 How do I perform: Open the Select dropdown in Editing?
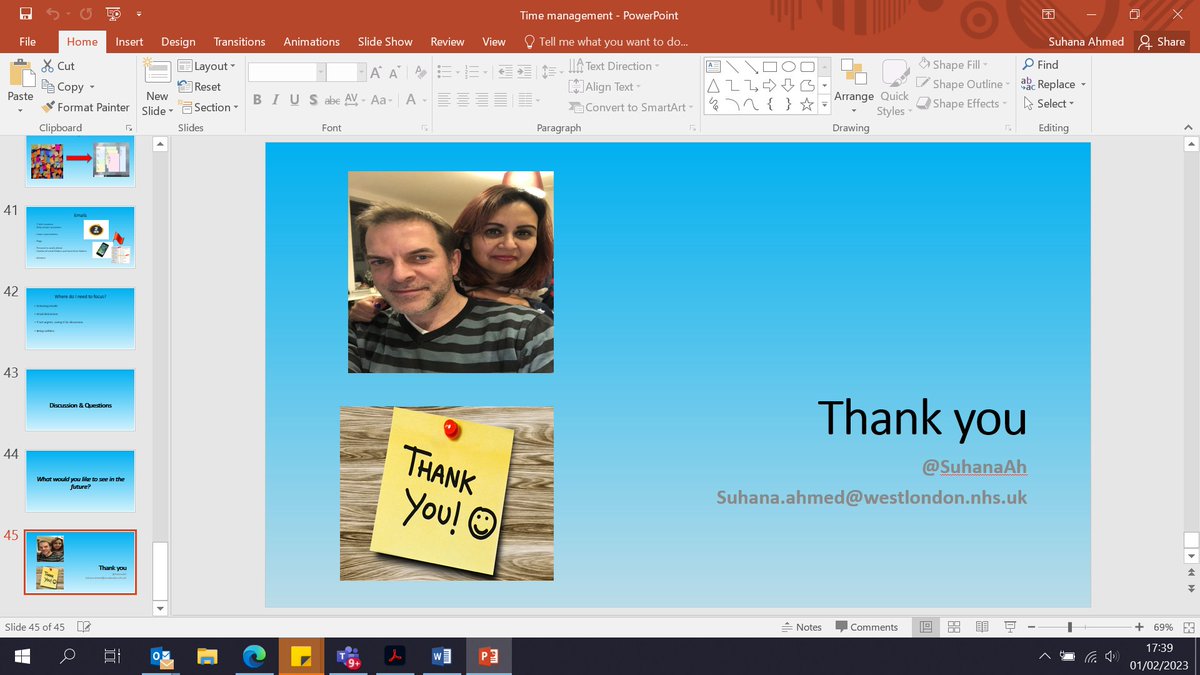1048,103
